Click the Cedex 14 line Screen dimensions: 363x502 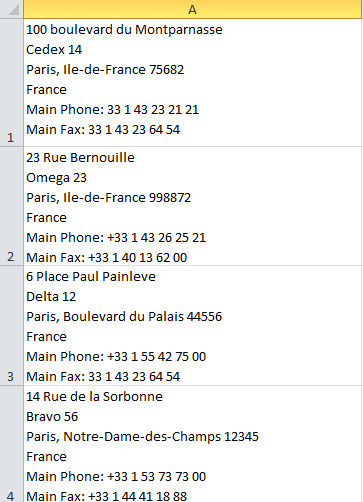click(x=54, y=50)
